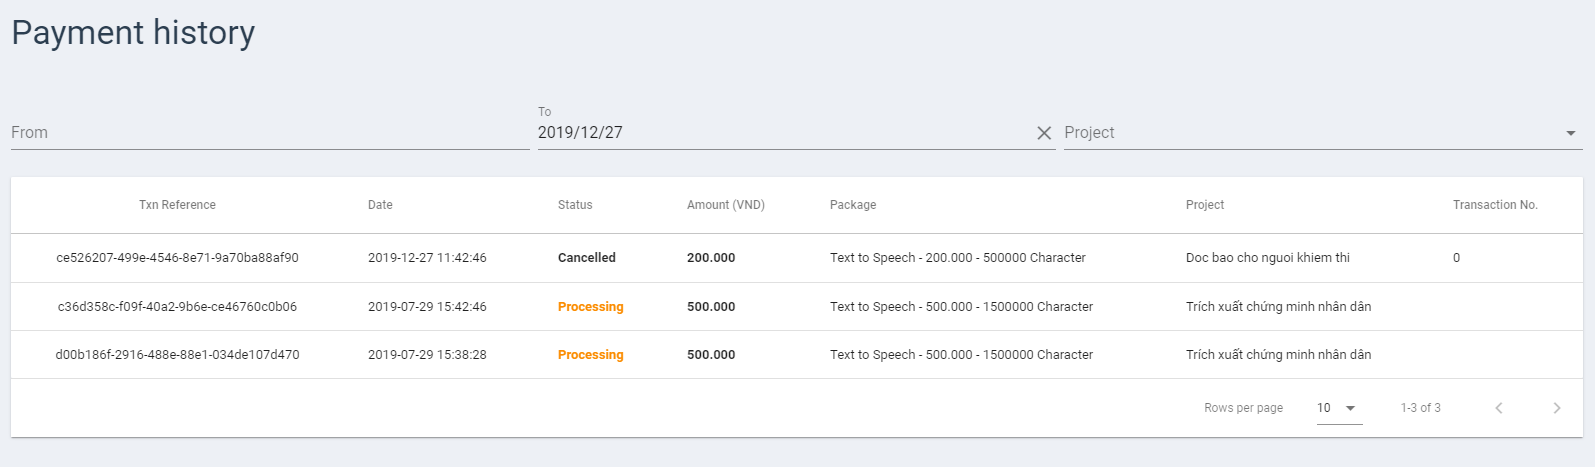1595x467 pixels.
Task: Select transaction d00b186f-2916-488e-88e1-034de107d470
Action: click(x=177, y=355)
